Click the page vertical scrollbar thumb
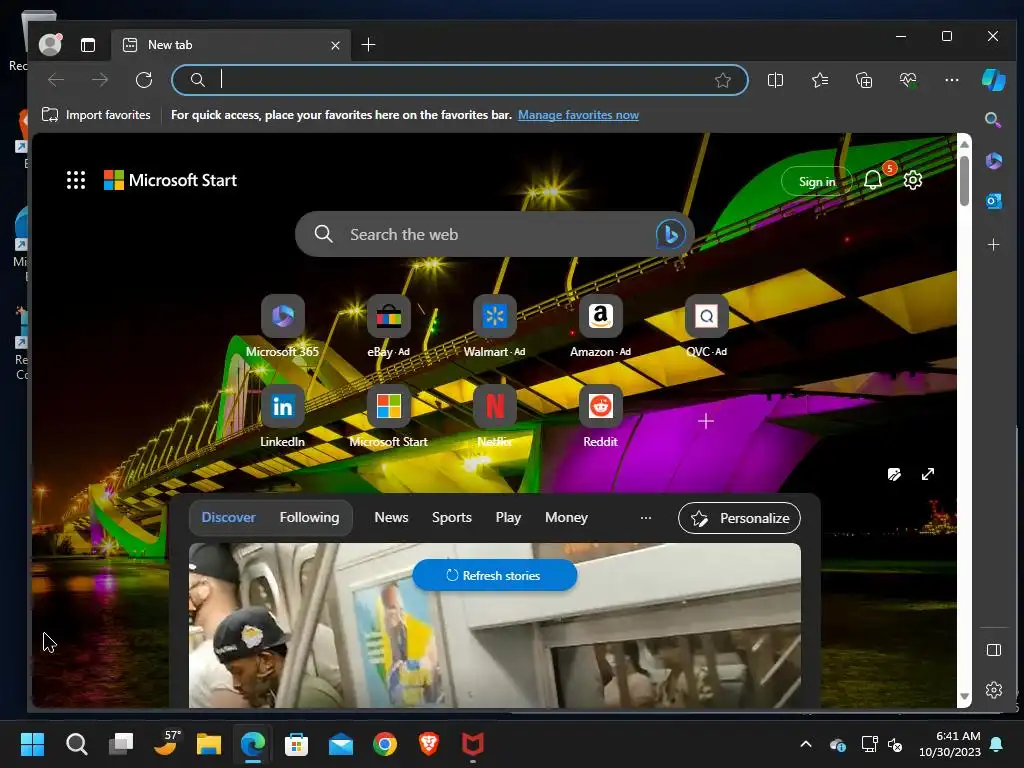 [x=964, y=180]
